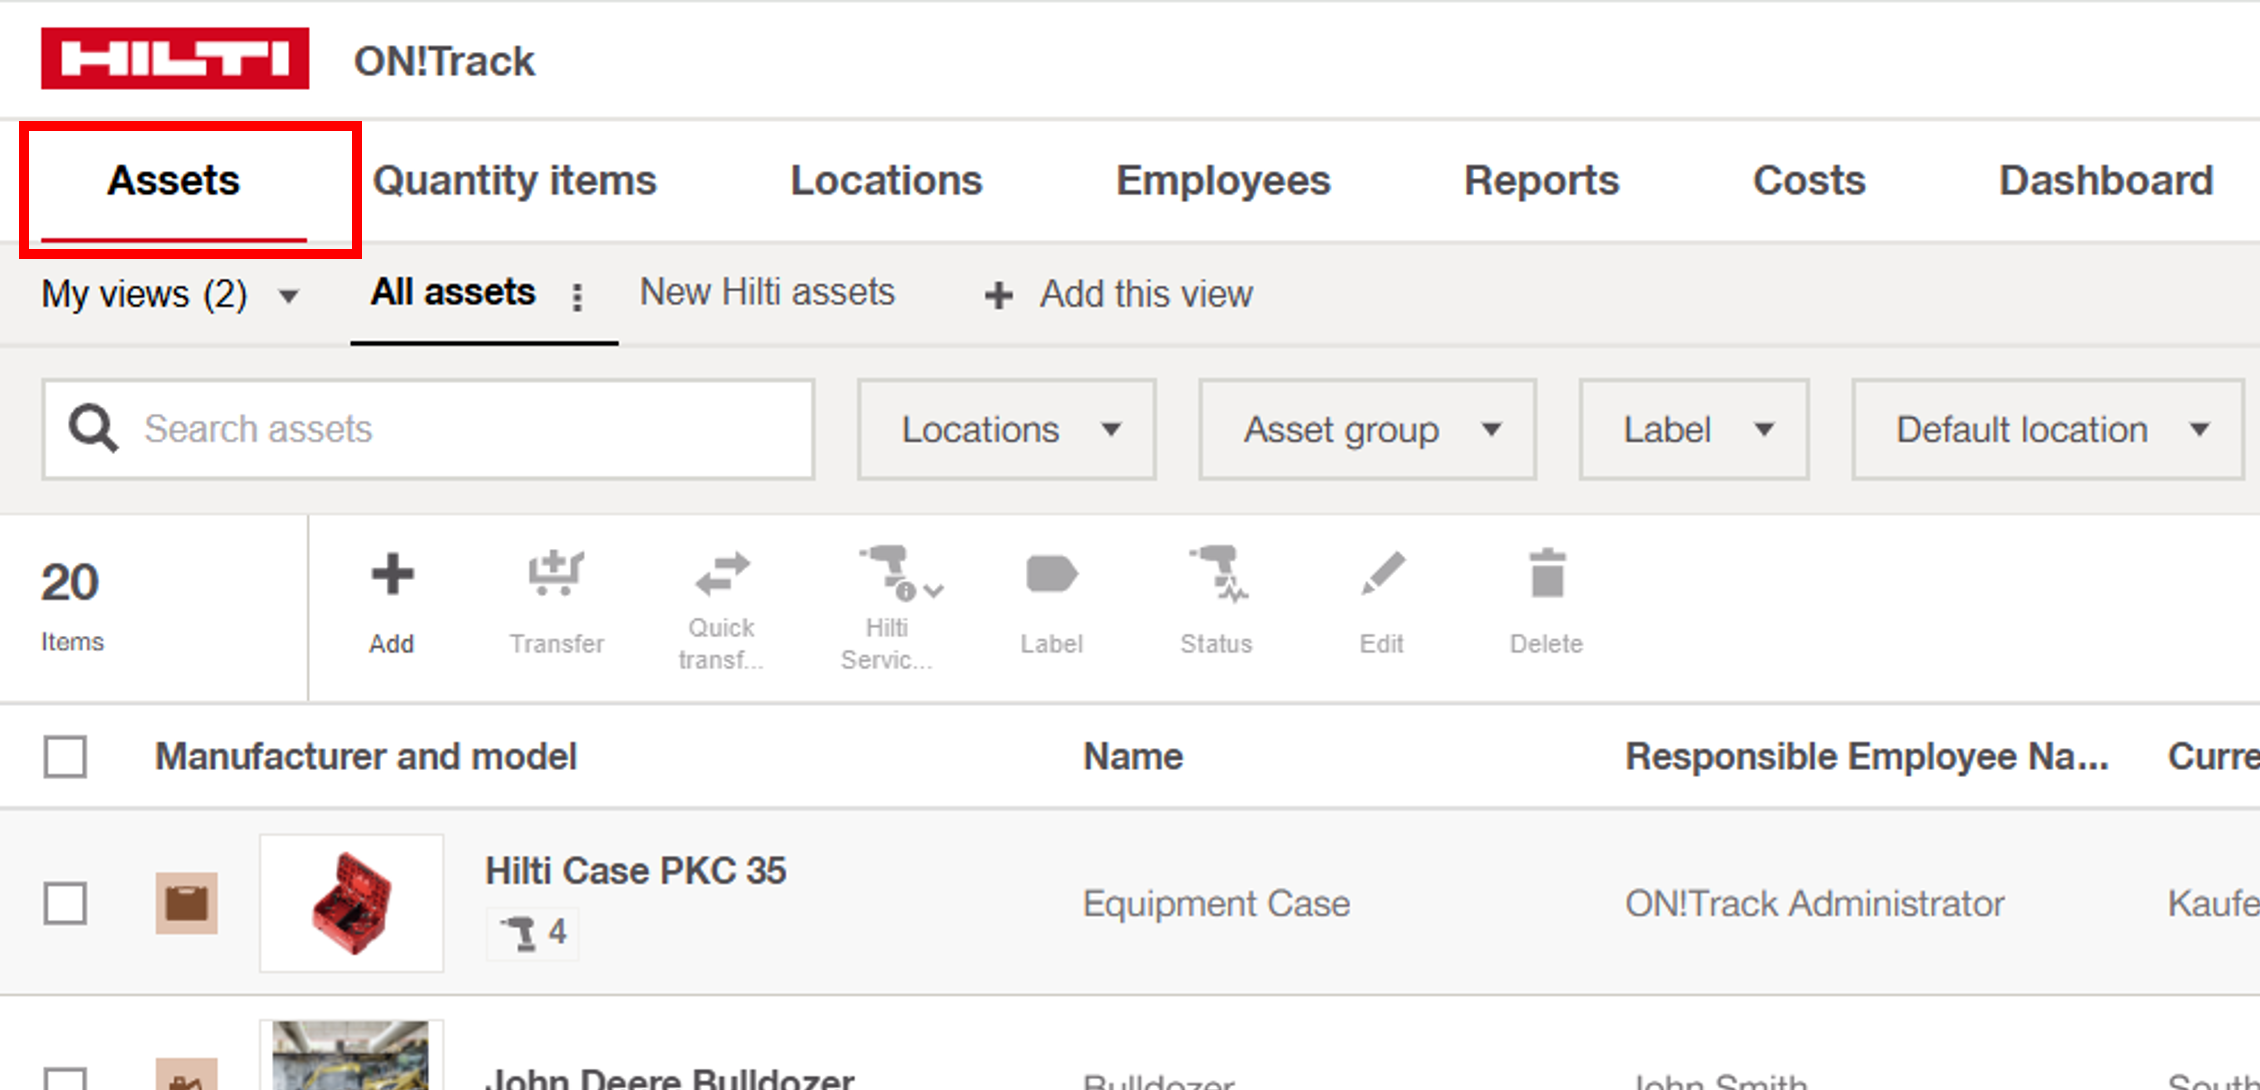Click Add this view button
Image resolution: width=2260 pixels, height=1090 pixels.
pyautogui.click(x=1119, y=295)
